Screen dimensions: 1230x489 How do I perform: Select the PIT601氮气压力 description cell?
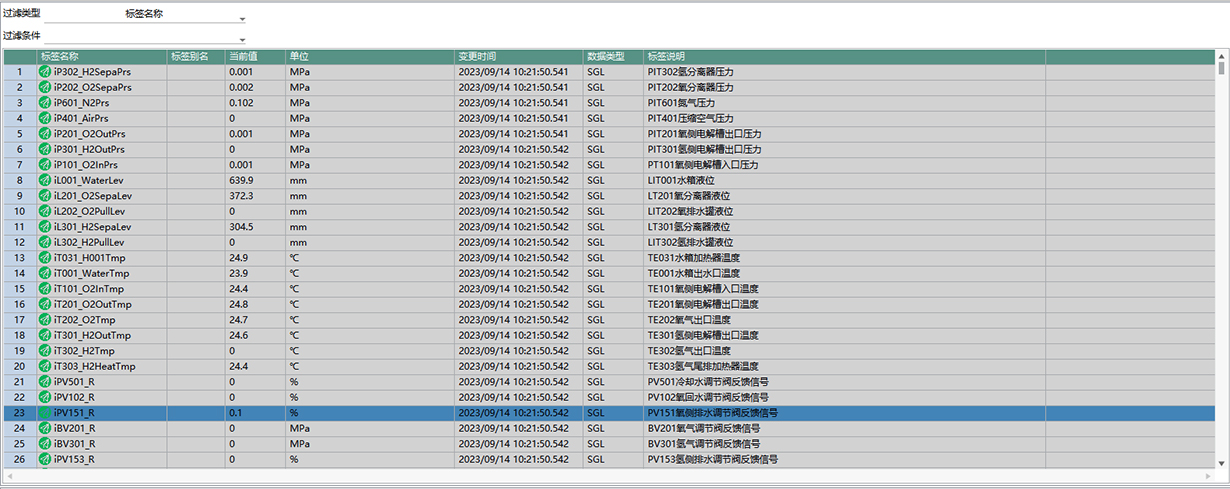(844, 103)
